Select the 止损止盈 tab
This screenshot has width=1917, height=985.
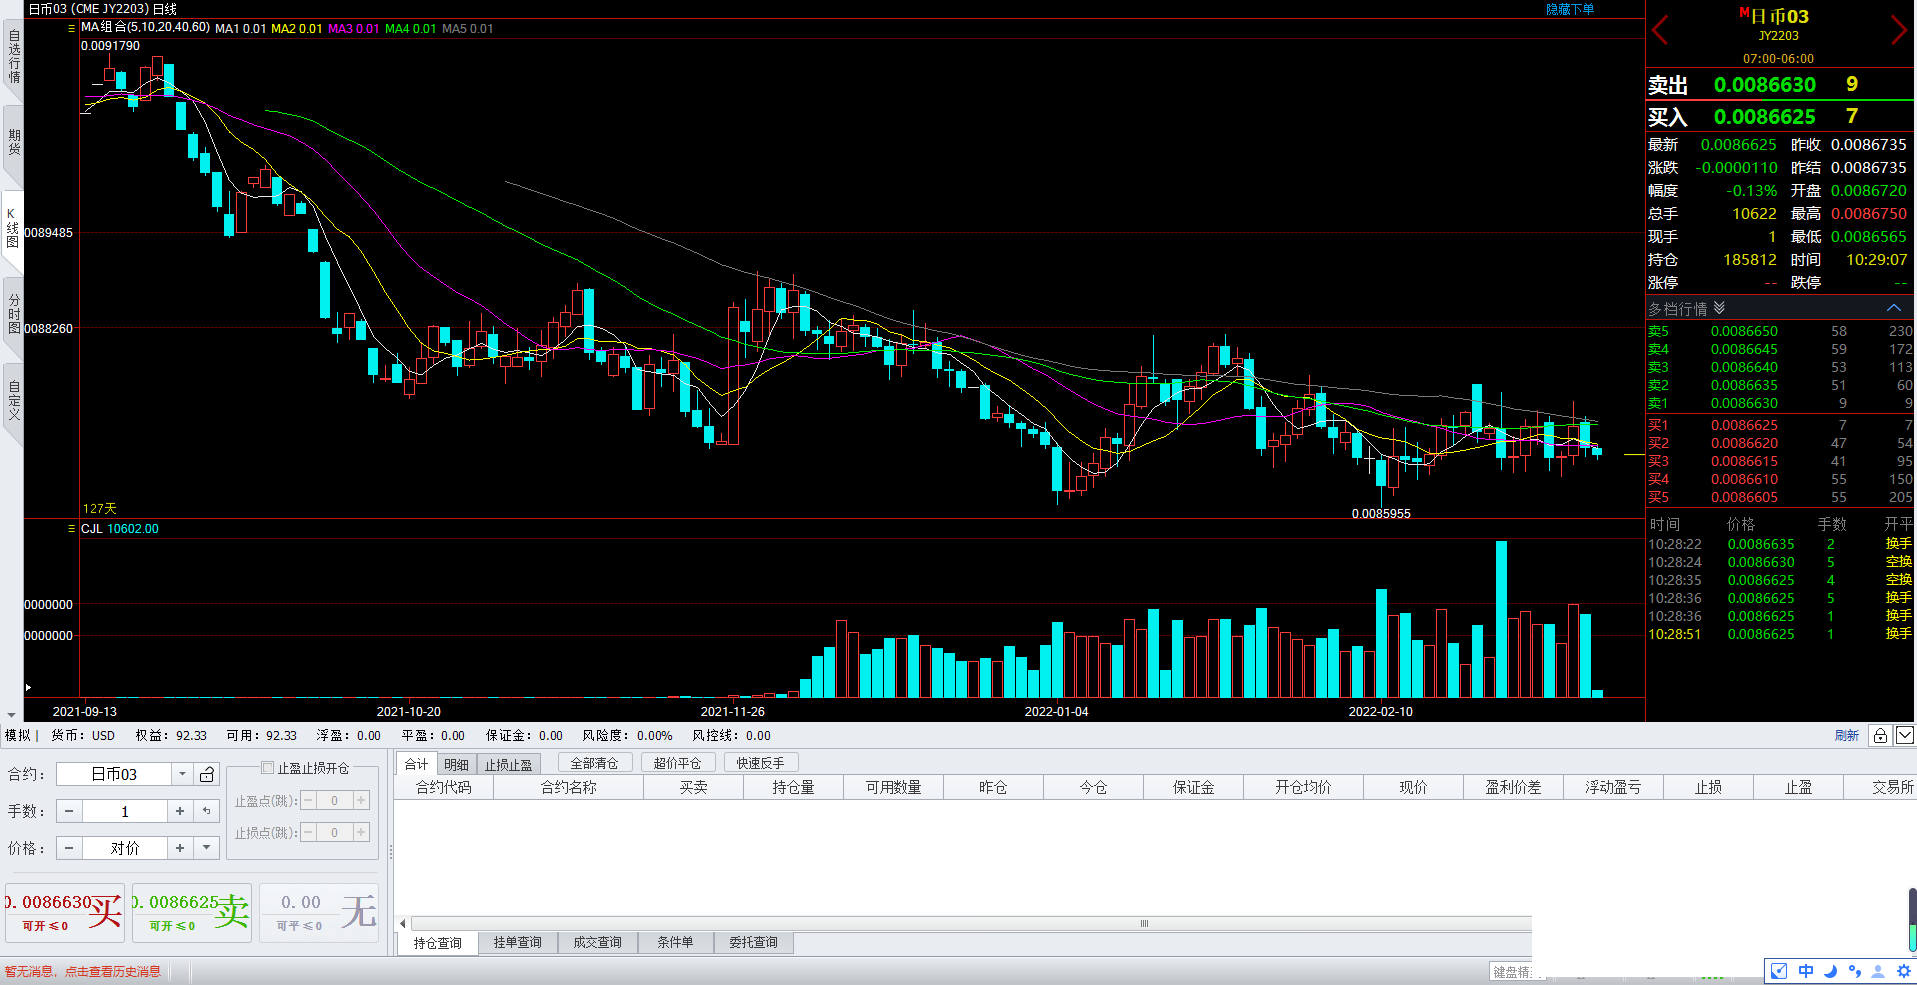tap(509, 765)
